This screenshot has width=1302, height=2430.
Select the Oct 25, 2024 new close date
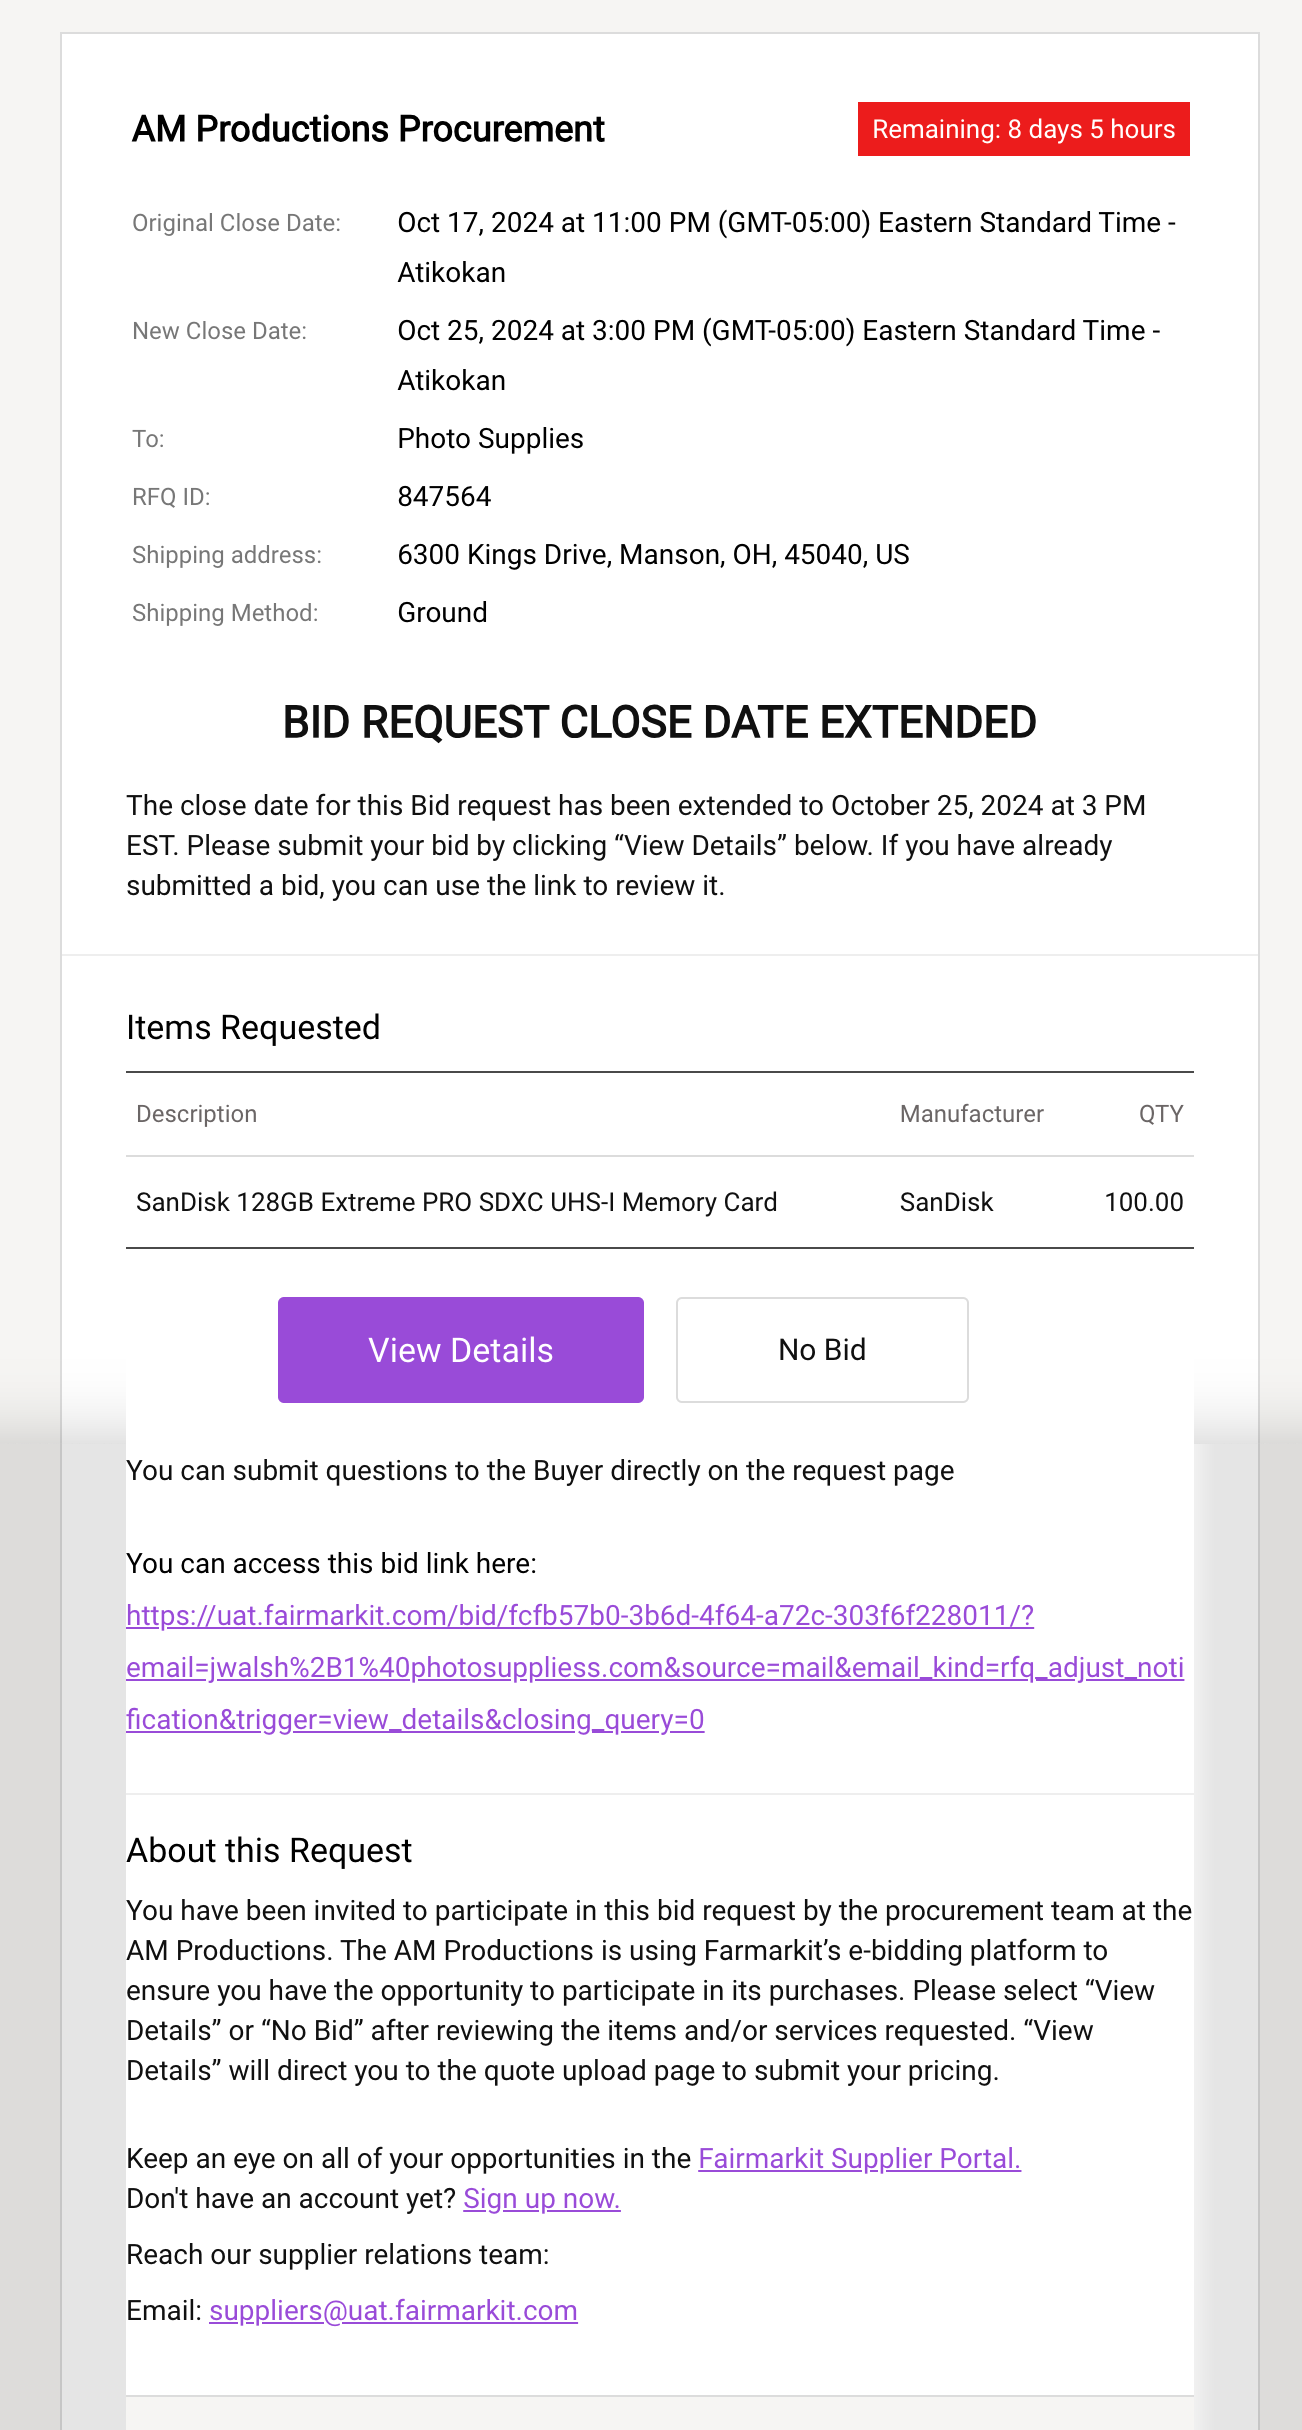click(x=779, y=355)
